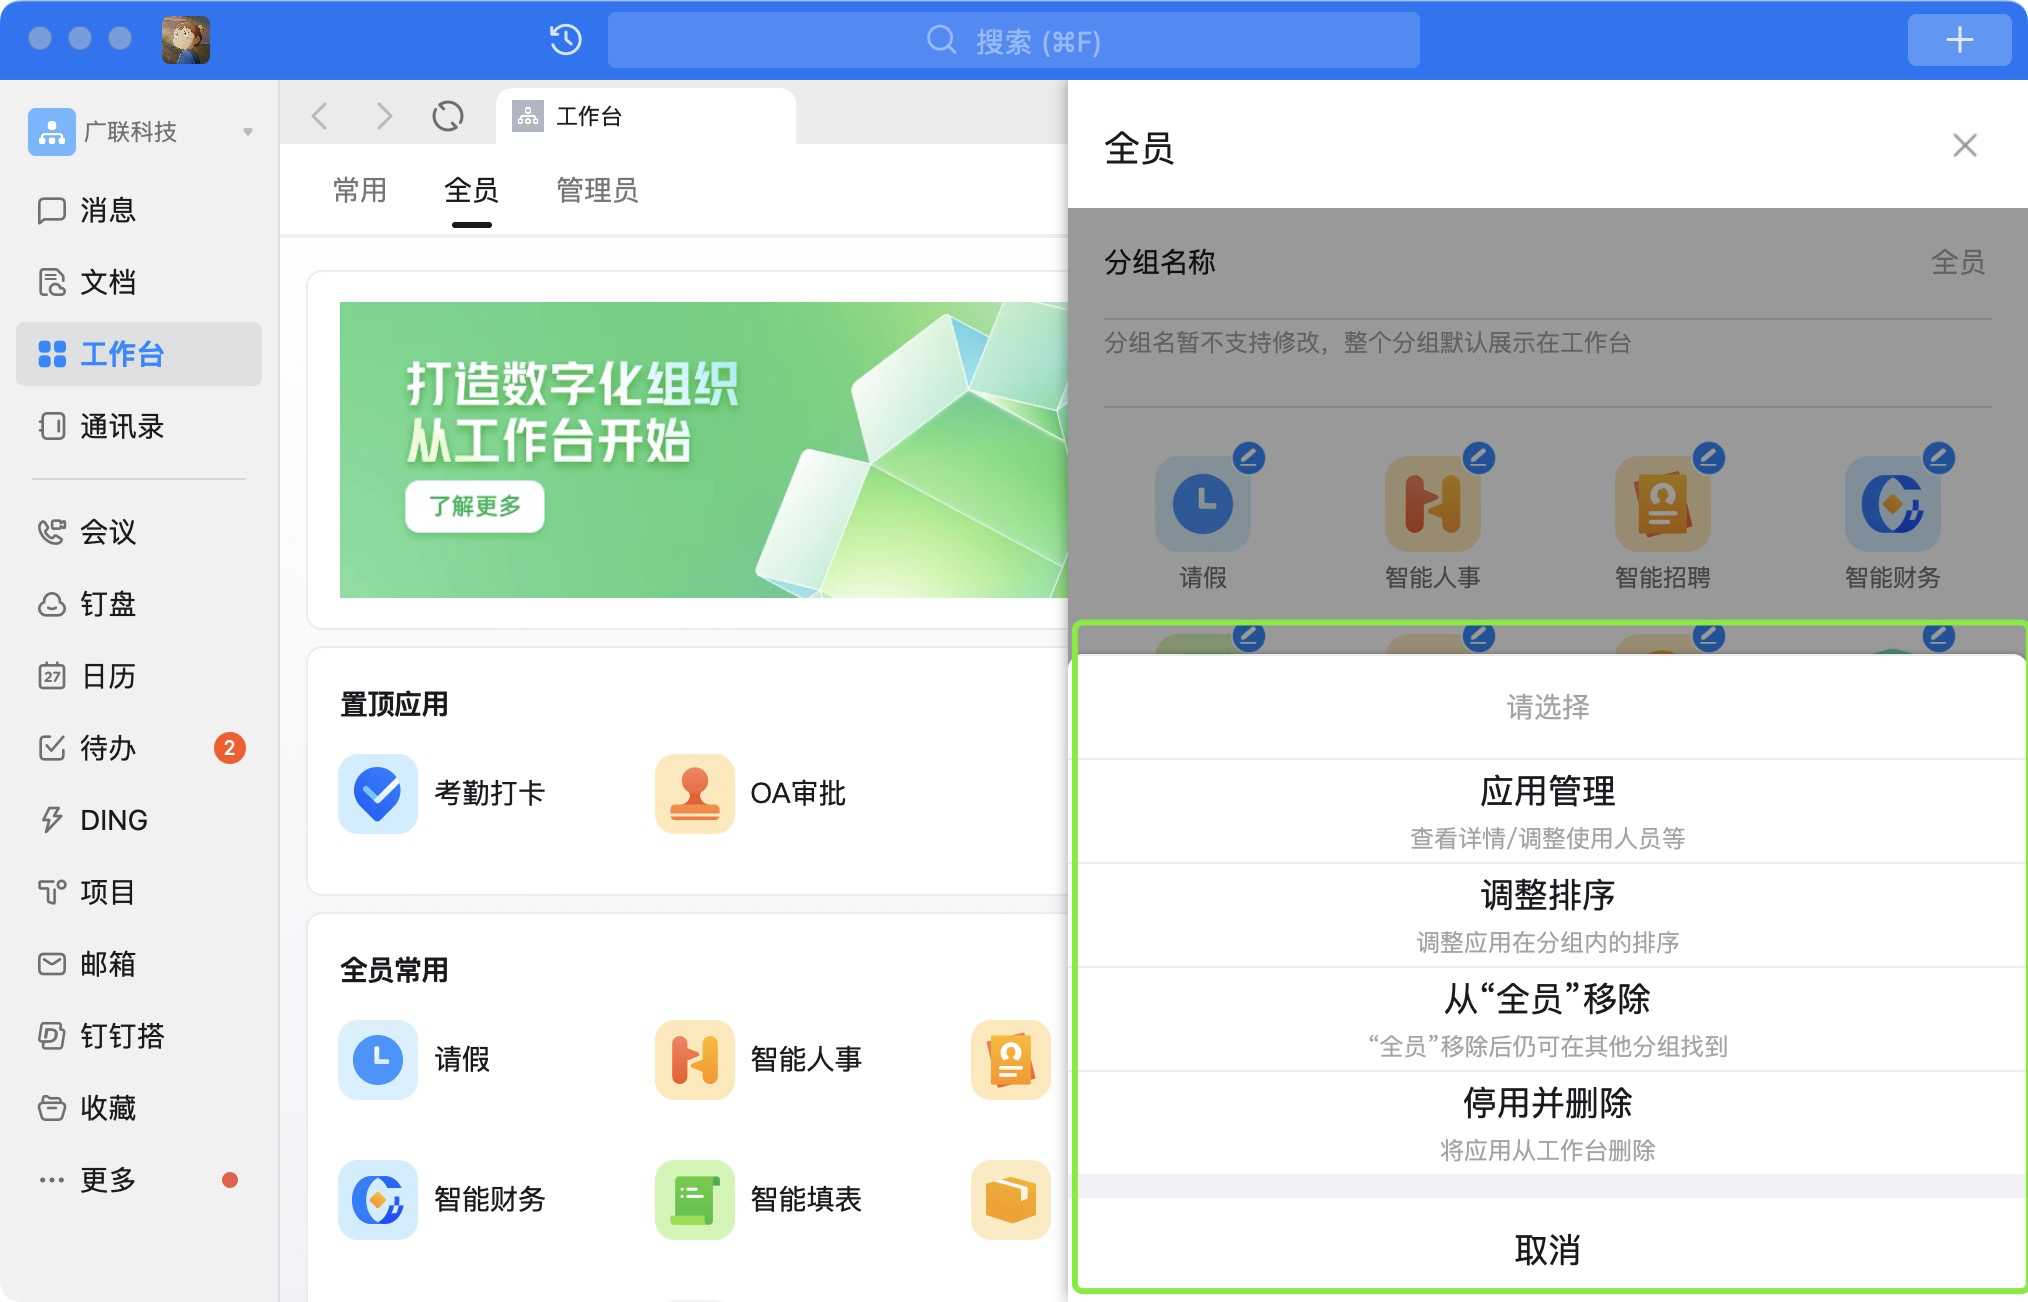Open DING in the sidebar
2028x1302 pixels.
tap(139, 820)
